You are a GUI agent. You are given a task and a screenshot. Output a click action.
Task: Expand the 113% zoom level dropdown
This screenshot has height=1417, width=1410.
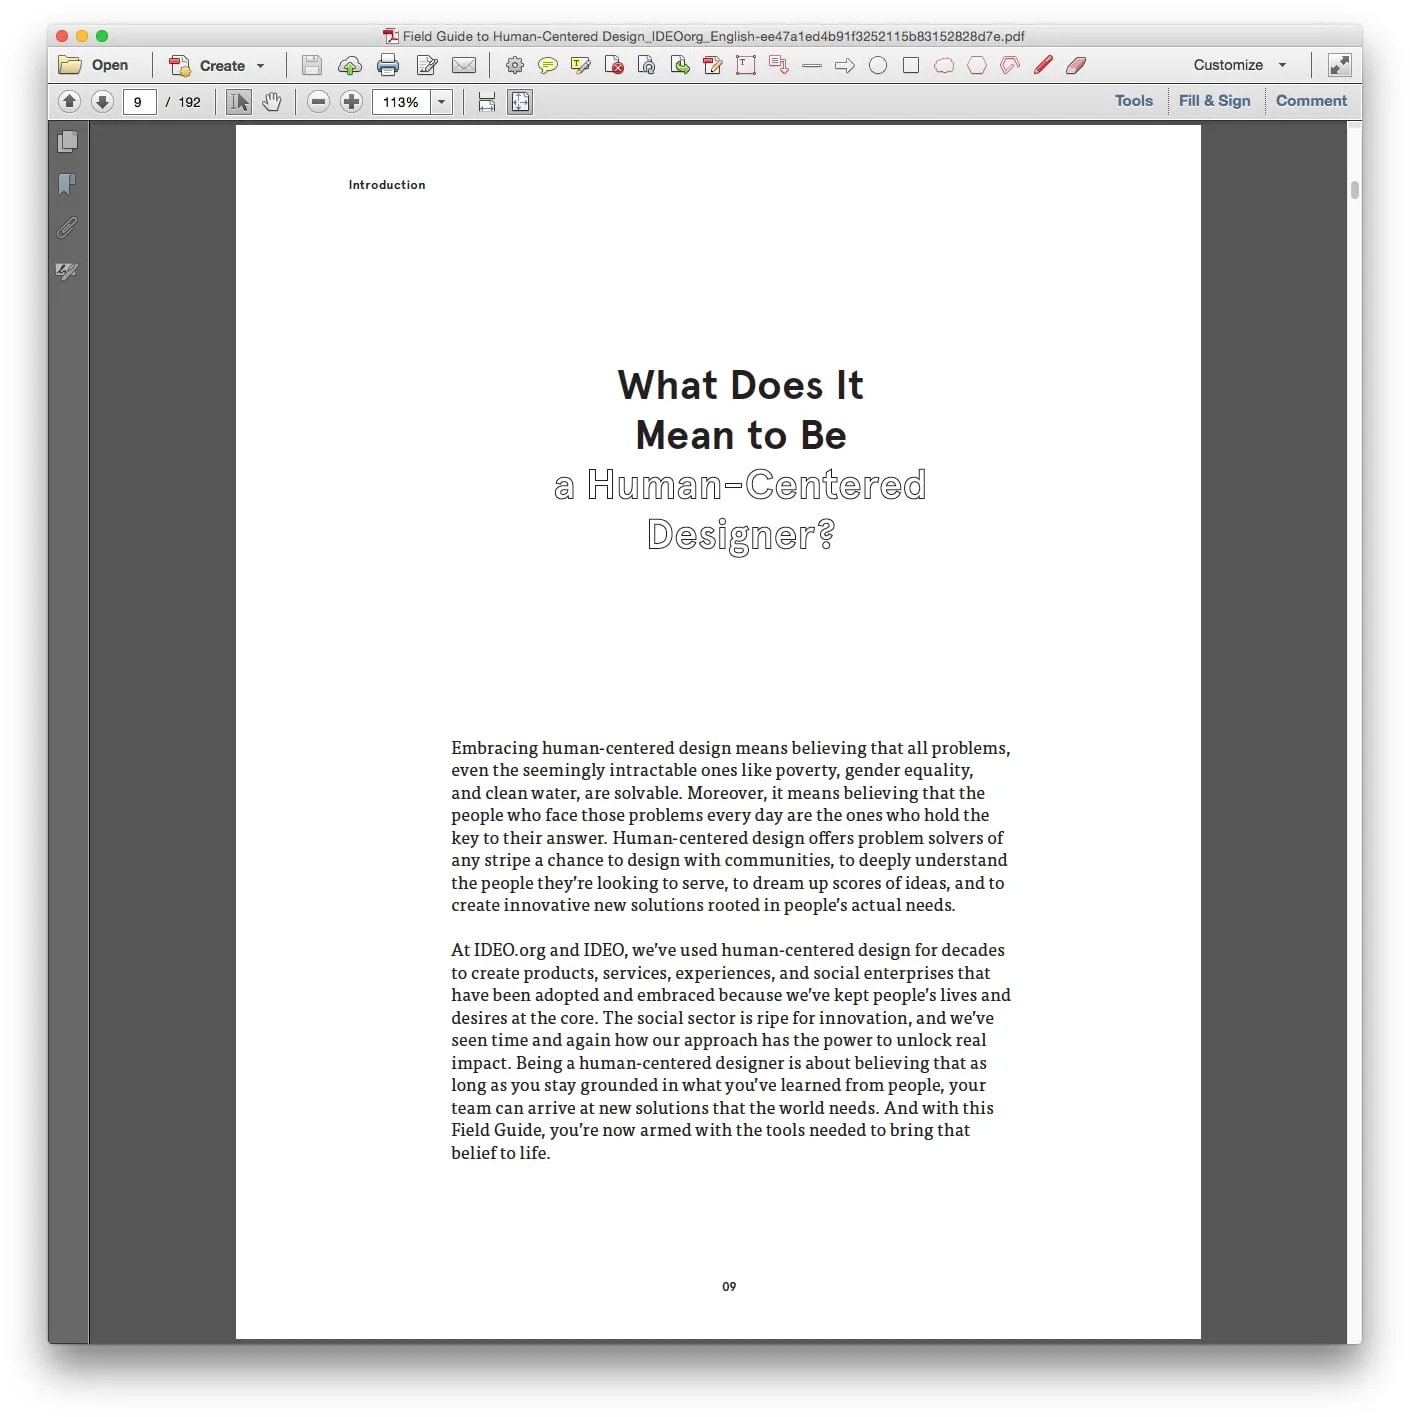click(x=441, y=102)
